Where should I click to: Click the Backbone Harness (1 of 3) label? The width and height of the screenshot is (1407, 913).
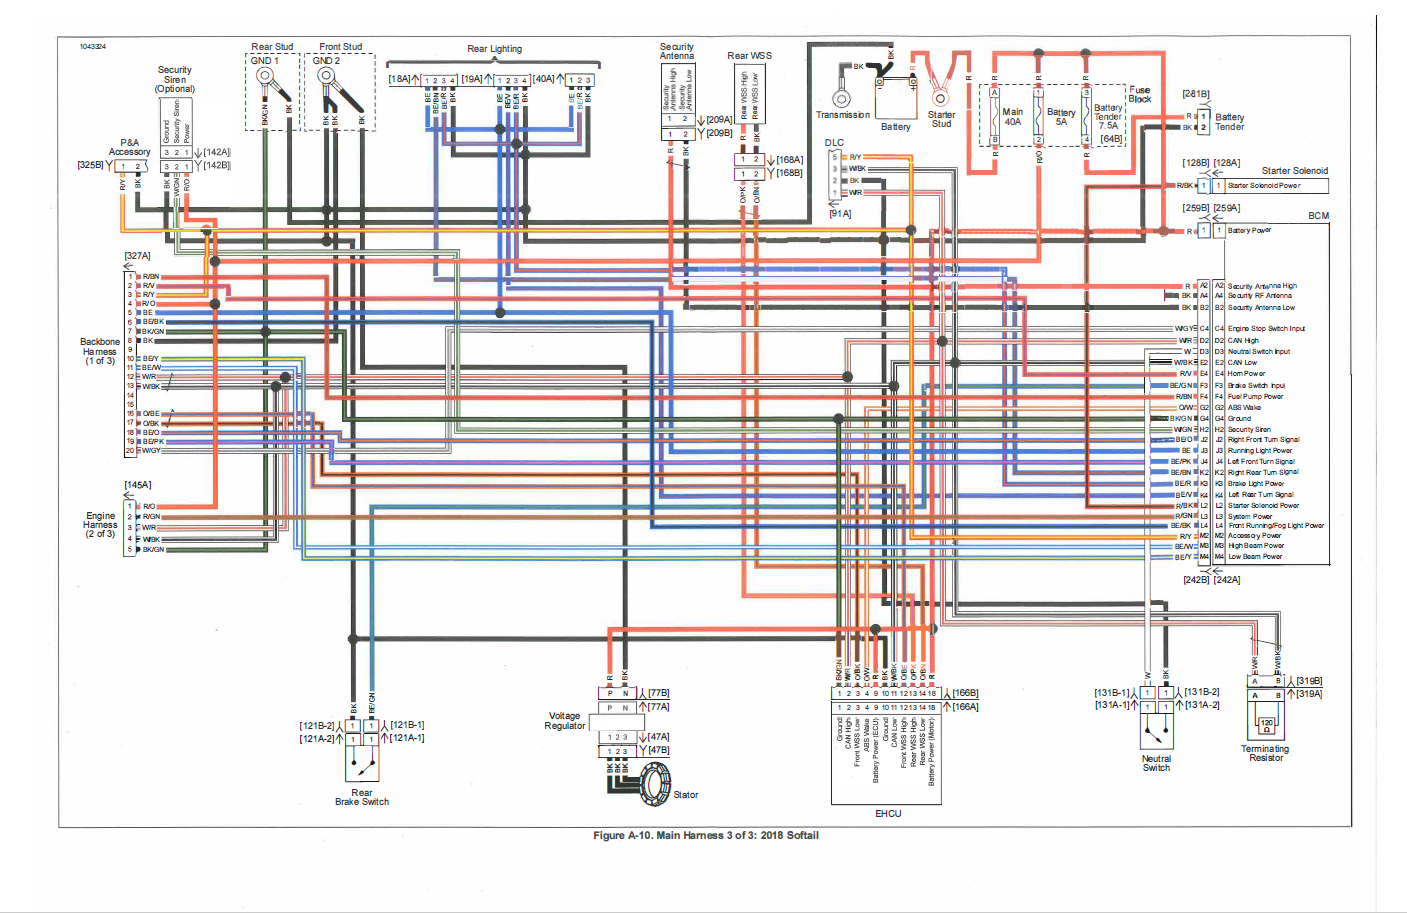click(100, 351)
